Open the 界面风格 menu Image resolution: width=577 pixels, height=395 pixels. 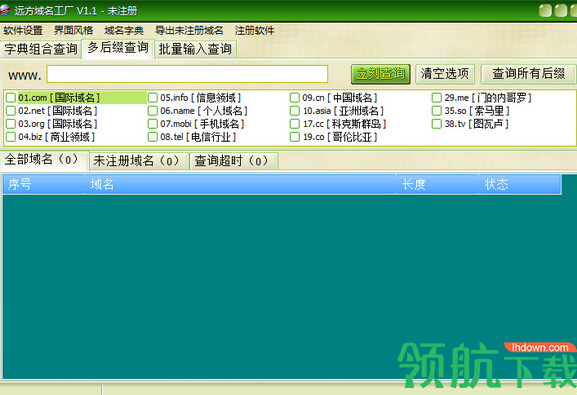click(73, 31)
